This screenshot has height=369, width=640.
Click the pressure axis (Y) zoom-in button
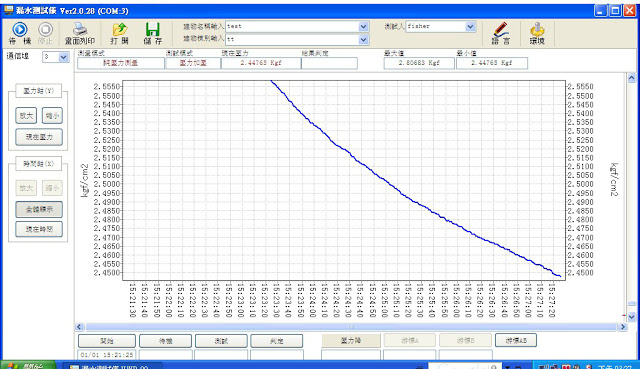[26, 116]
